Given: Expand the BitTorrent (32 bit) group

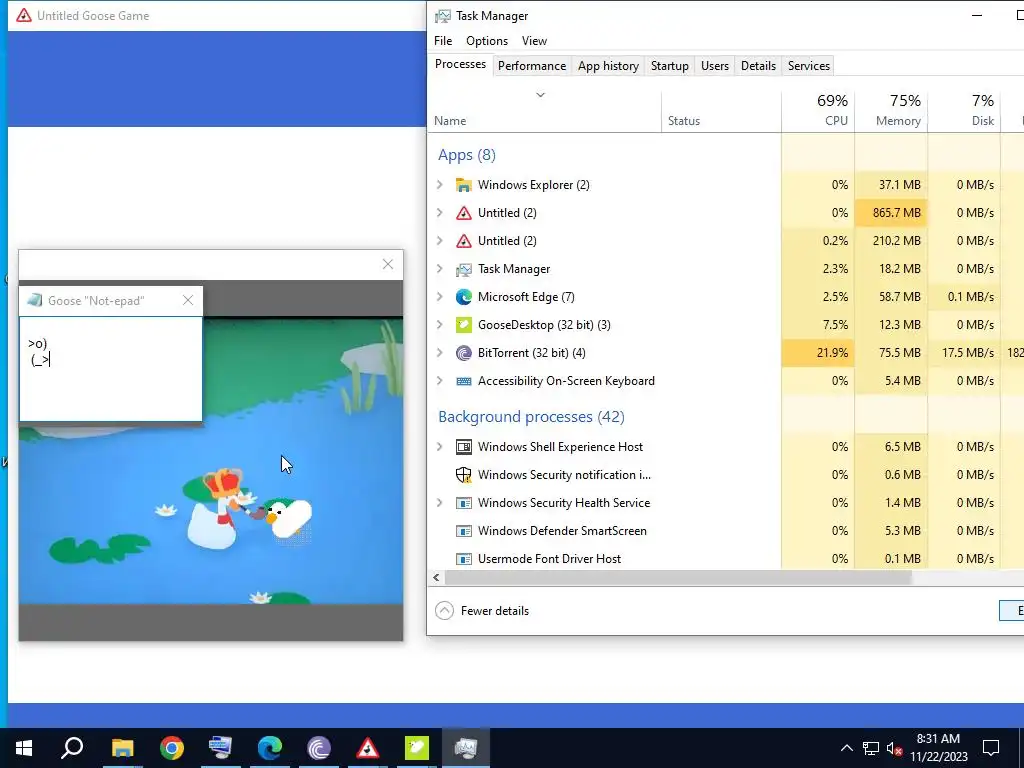Looking at the screenshot, I should (x=440, y=353).
